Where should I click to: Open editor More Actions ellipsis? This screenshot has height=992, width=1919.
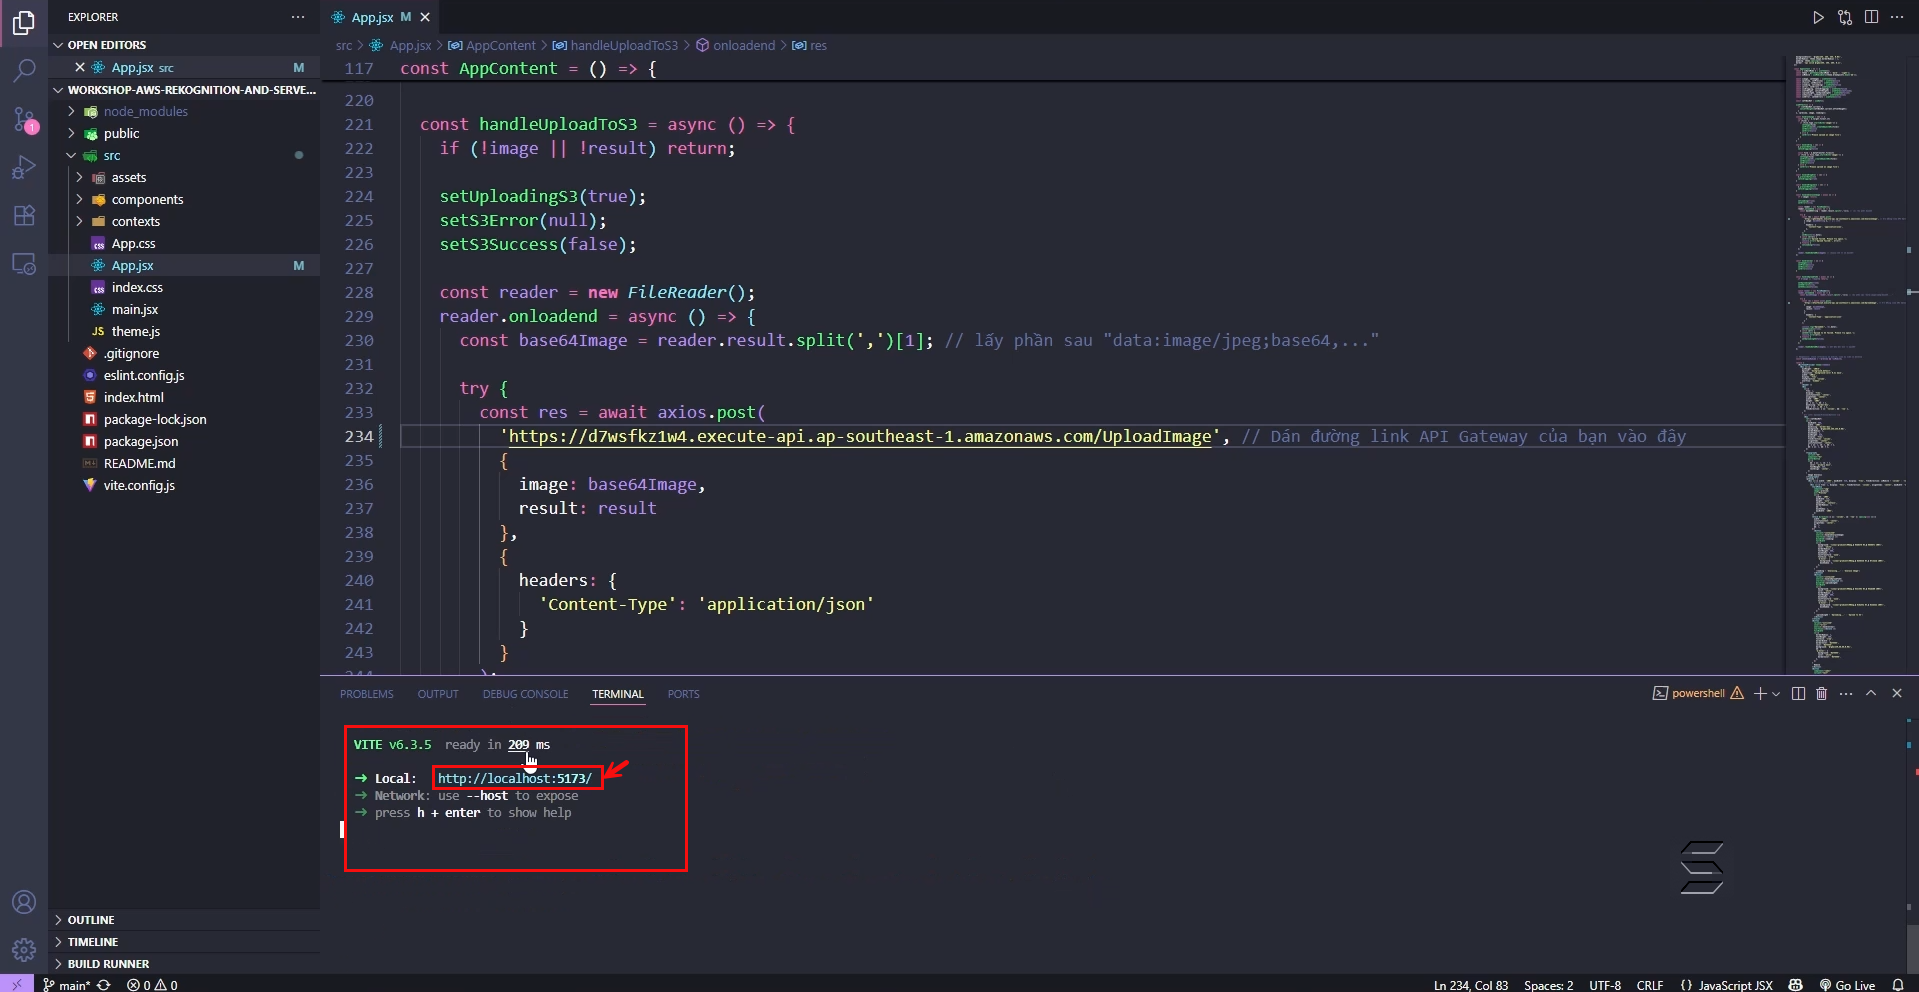click(x=1897, y=17)
